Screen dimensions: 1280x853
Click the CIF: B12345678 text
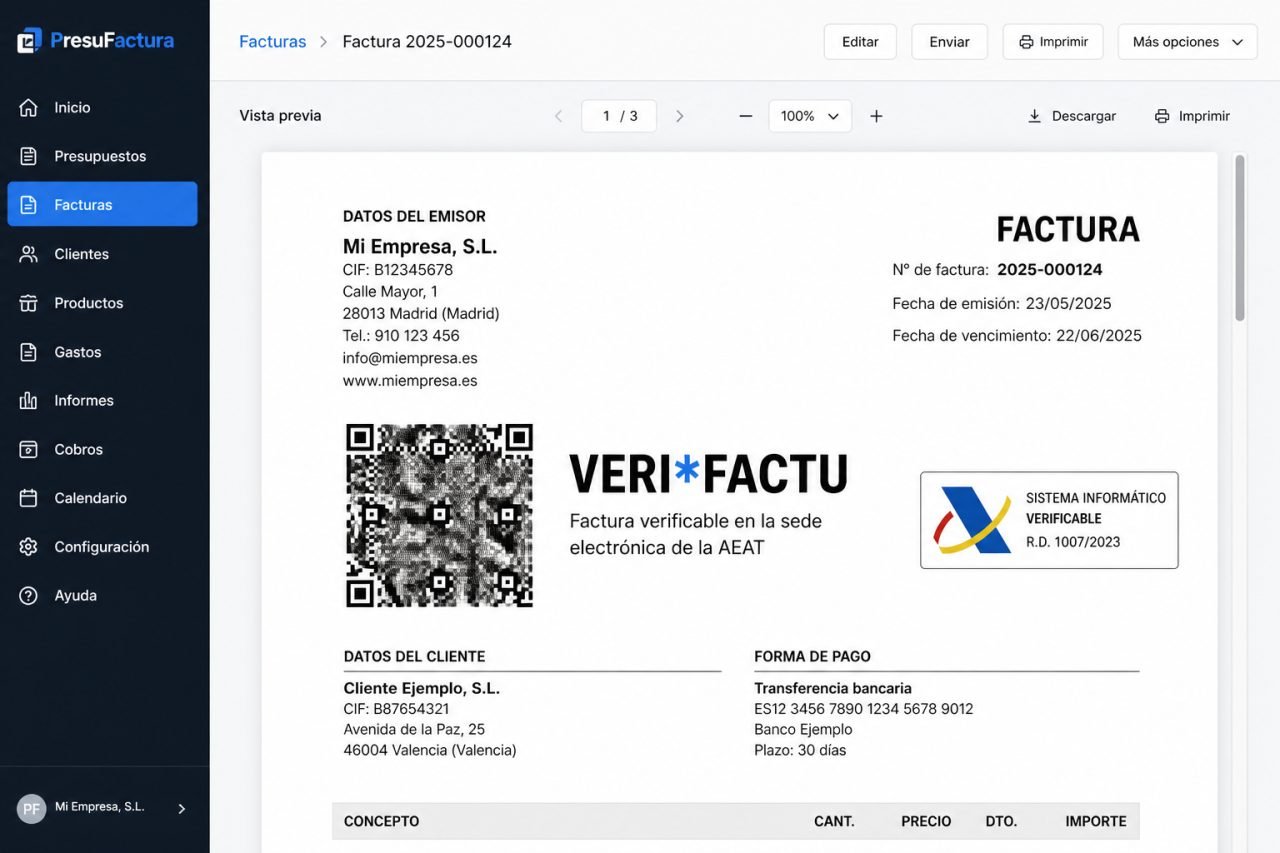[398, 270]
